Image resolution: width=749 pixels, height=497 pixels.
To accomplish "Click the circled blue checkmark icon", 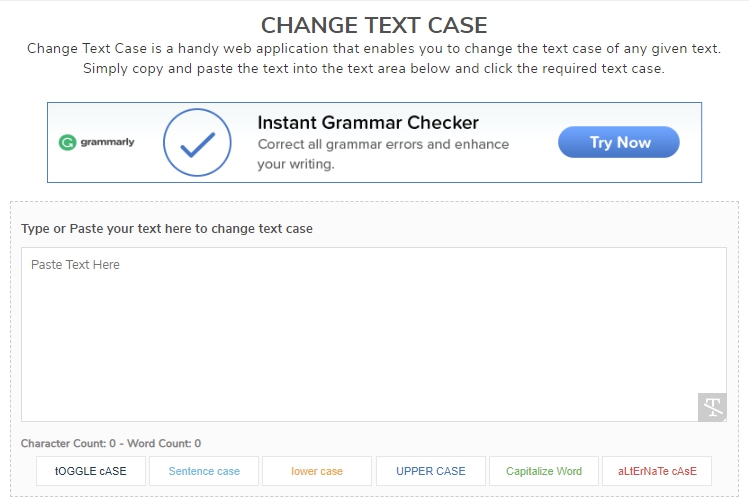I will (204, 142).
